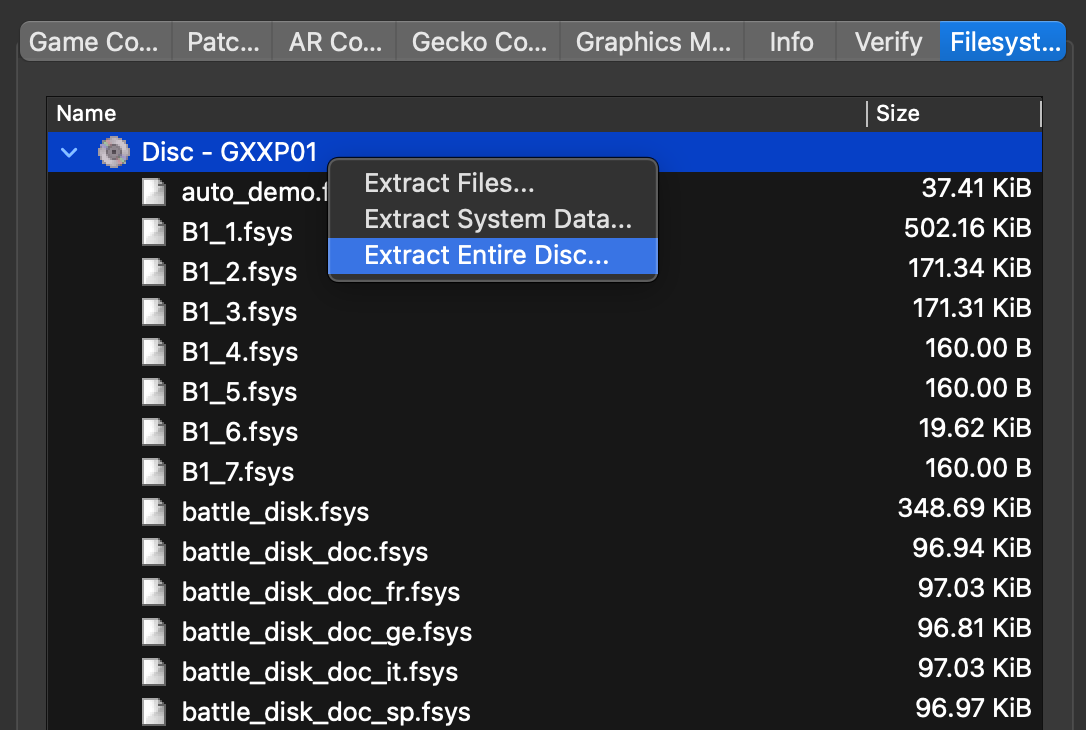Click the 96.97 KiB size value
Screen dimensions: 1086x730
point(973,708)
